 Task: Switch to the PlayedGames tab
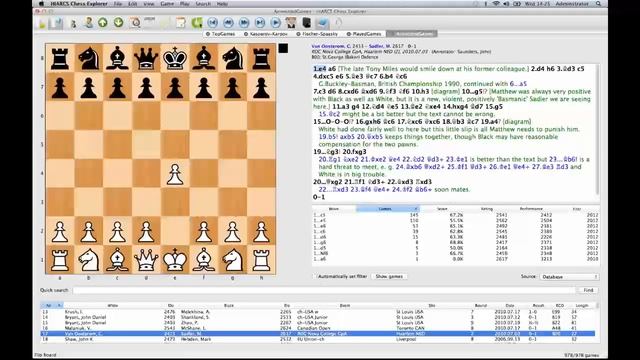(x=364, y=34)
